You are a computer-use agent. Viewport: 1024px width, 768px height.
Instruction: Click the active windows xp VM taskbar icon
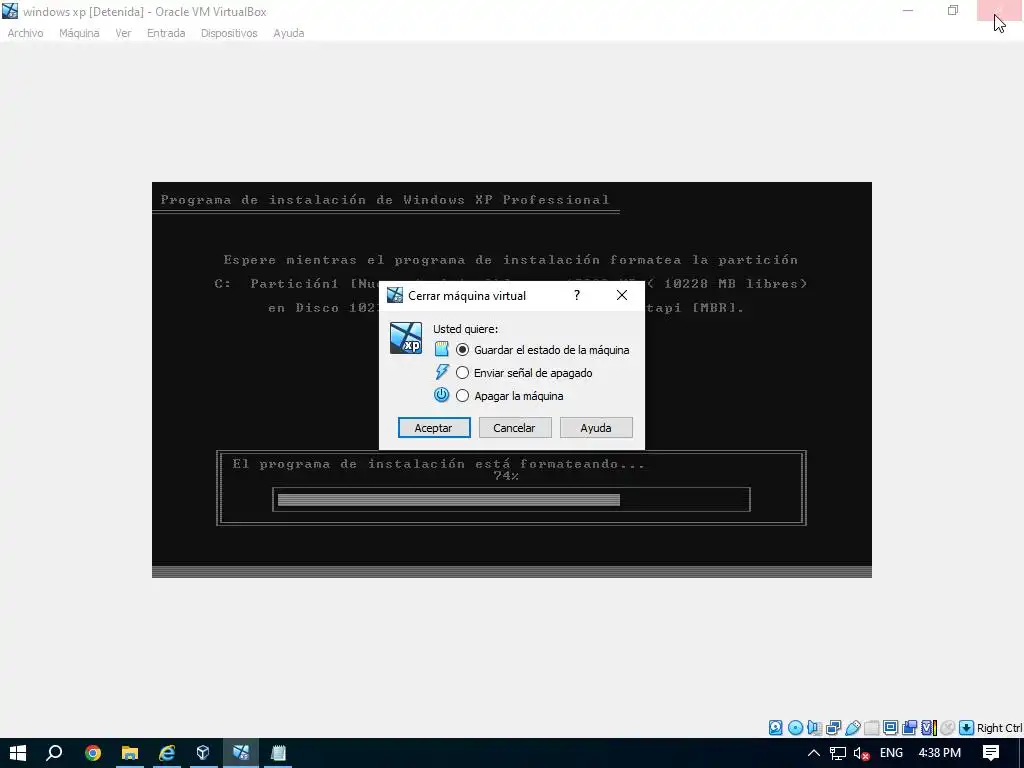pyautogui.click(x=241, y=753)
